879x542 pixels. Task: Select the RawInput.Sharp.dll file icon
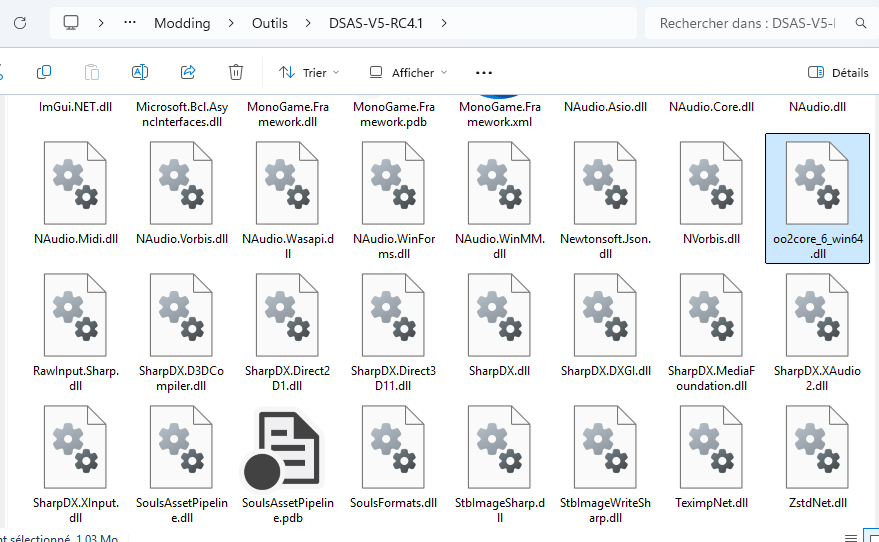pyautogui.click(x=75, y=316)
